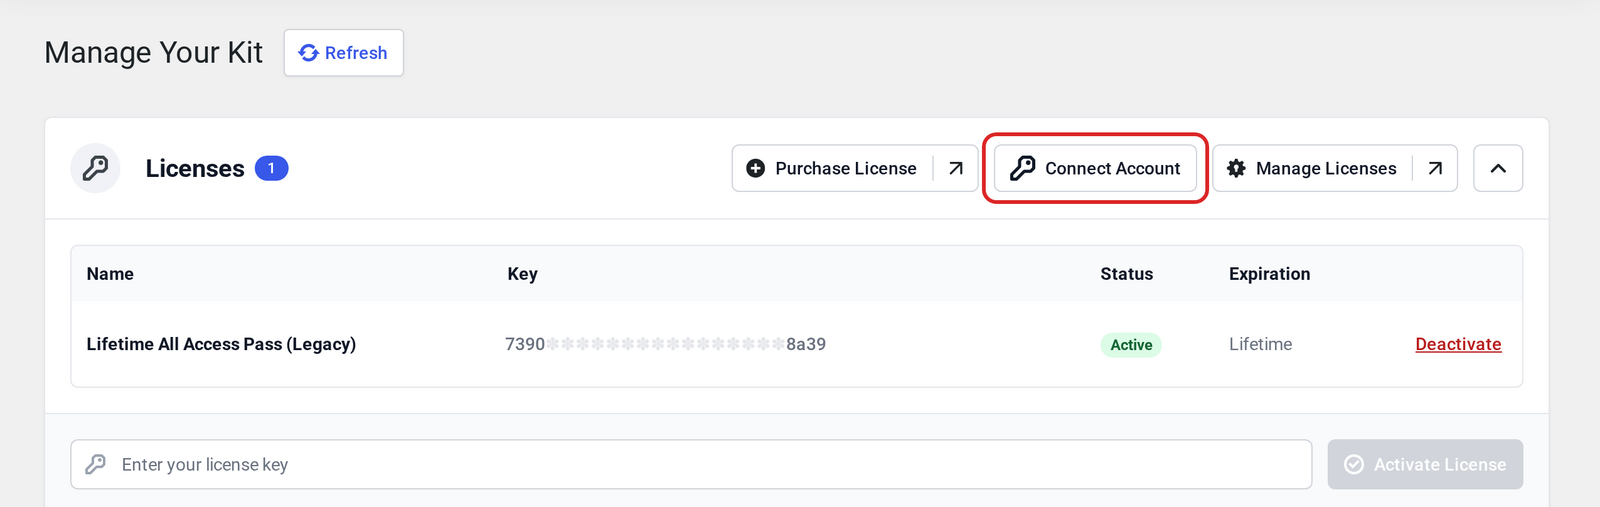
Task: Click the Manage Your Kit heading
Action: 153,52
